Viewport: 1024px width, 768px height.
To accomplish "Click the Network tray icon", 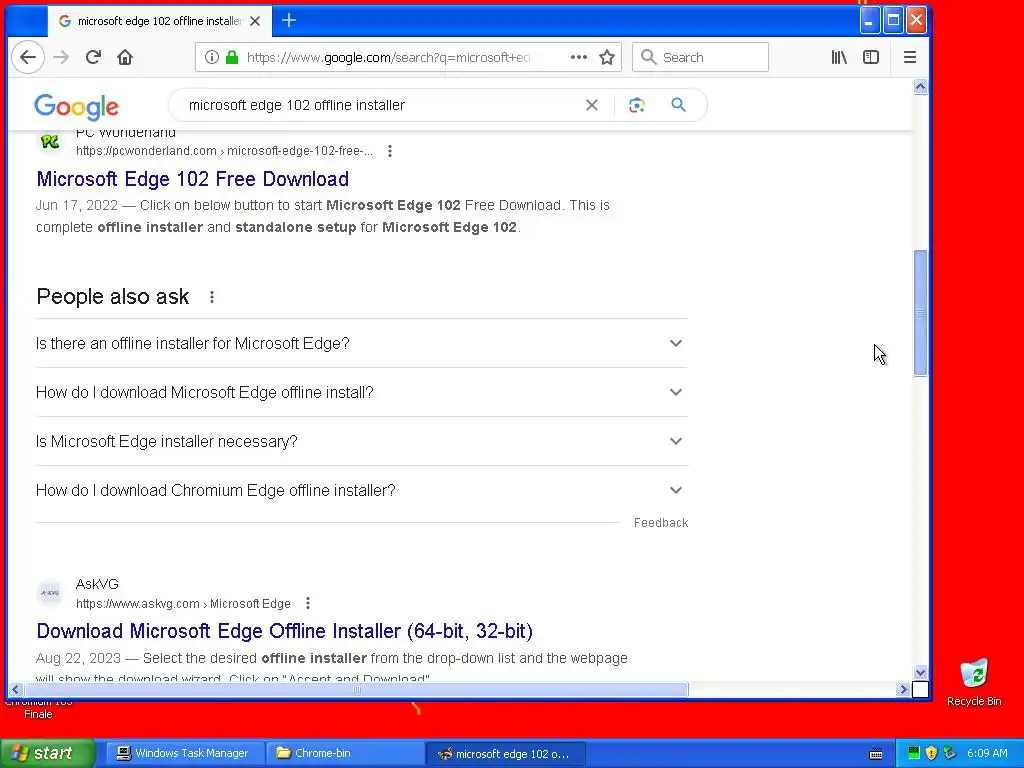I will point(950,753).
